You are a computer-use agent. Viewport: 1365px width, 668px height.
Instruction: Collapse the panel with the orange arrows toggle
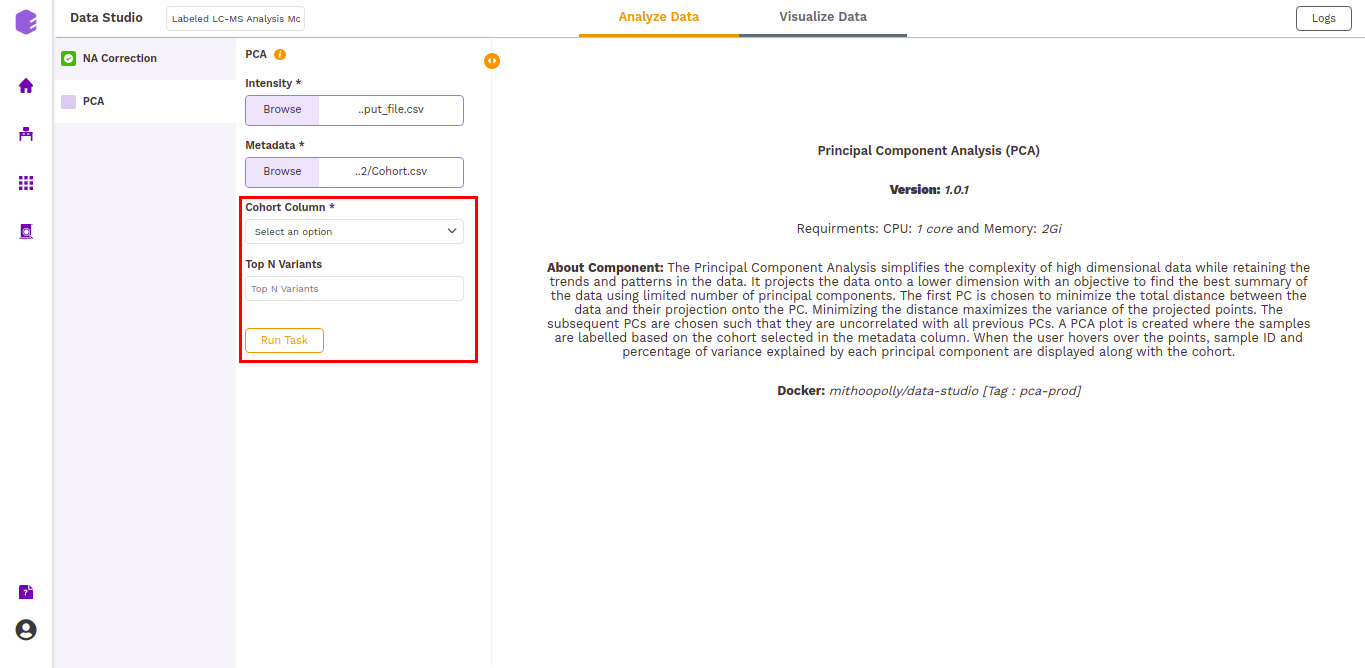[491, 61]
